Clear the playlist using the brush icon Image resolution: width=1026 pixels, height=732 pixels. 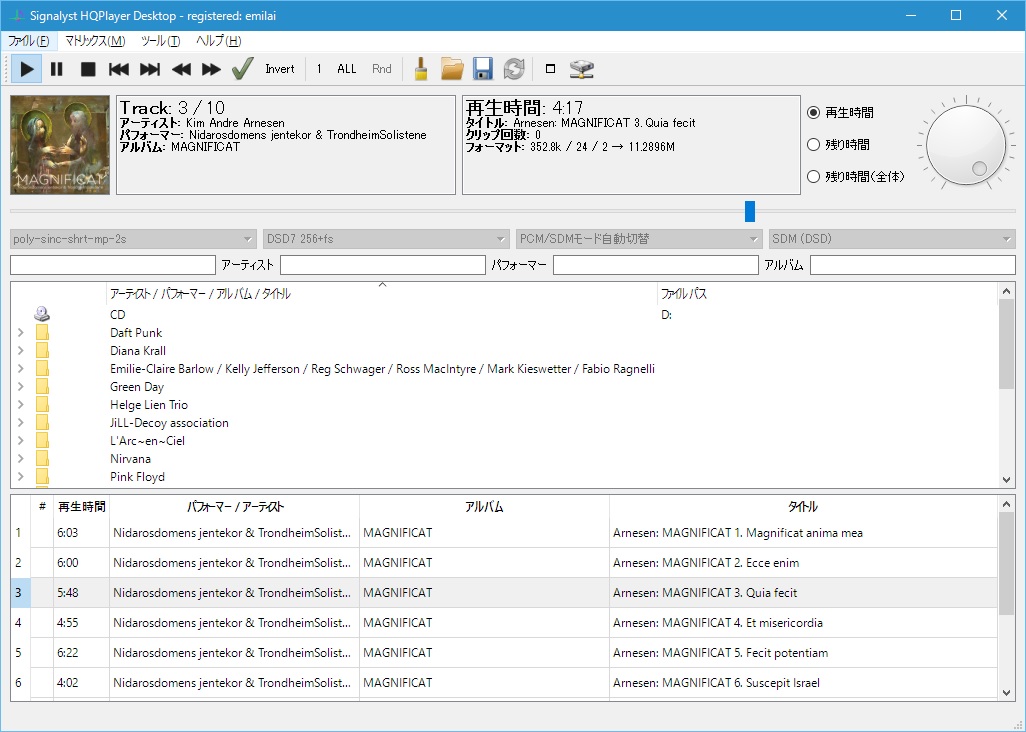[419, 68]
